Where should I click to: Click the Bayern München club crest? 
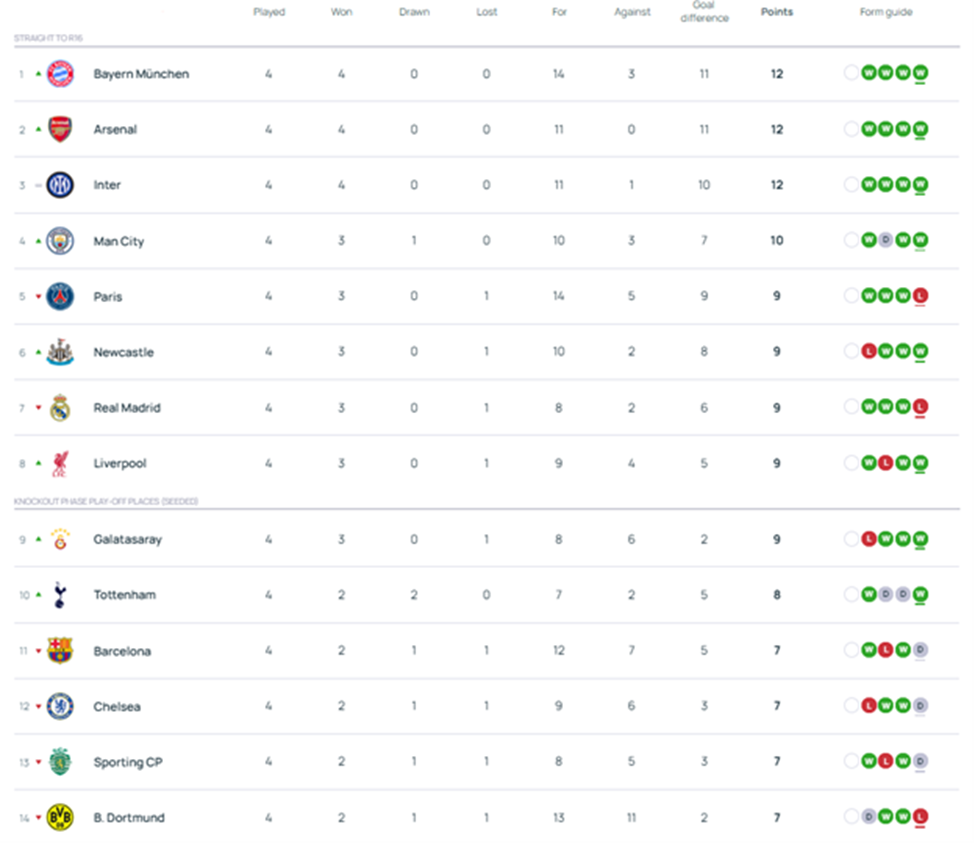tap(60, 74)
